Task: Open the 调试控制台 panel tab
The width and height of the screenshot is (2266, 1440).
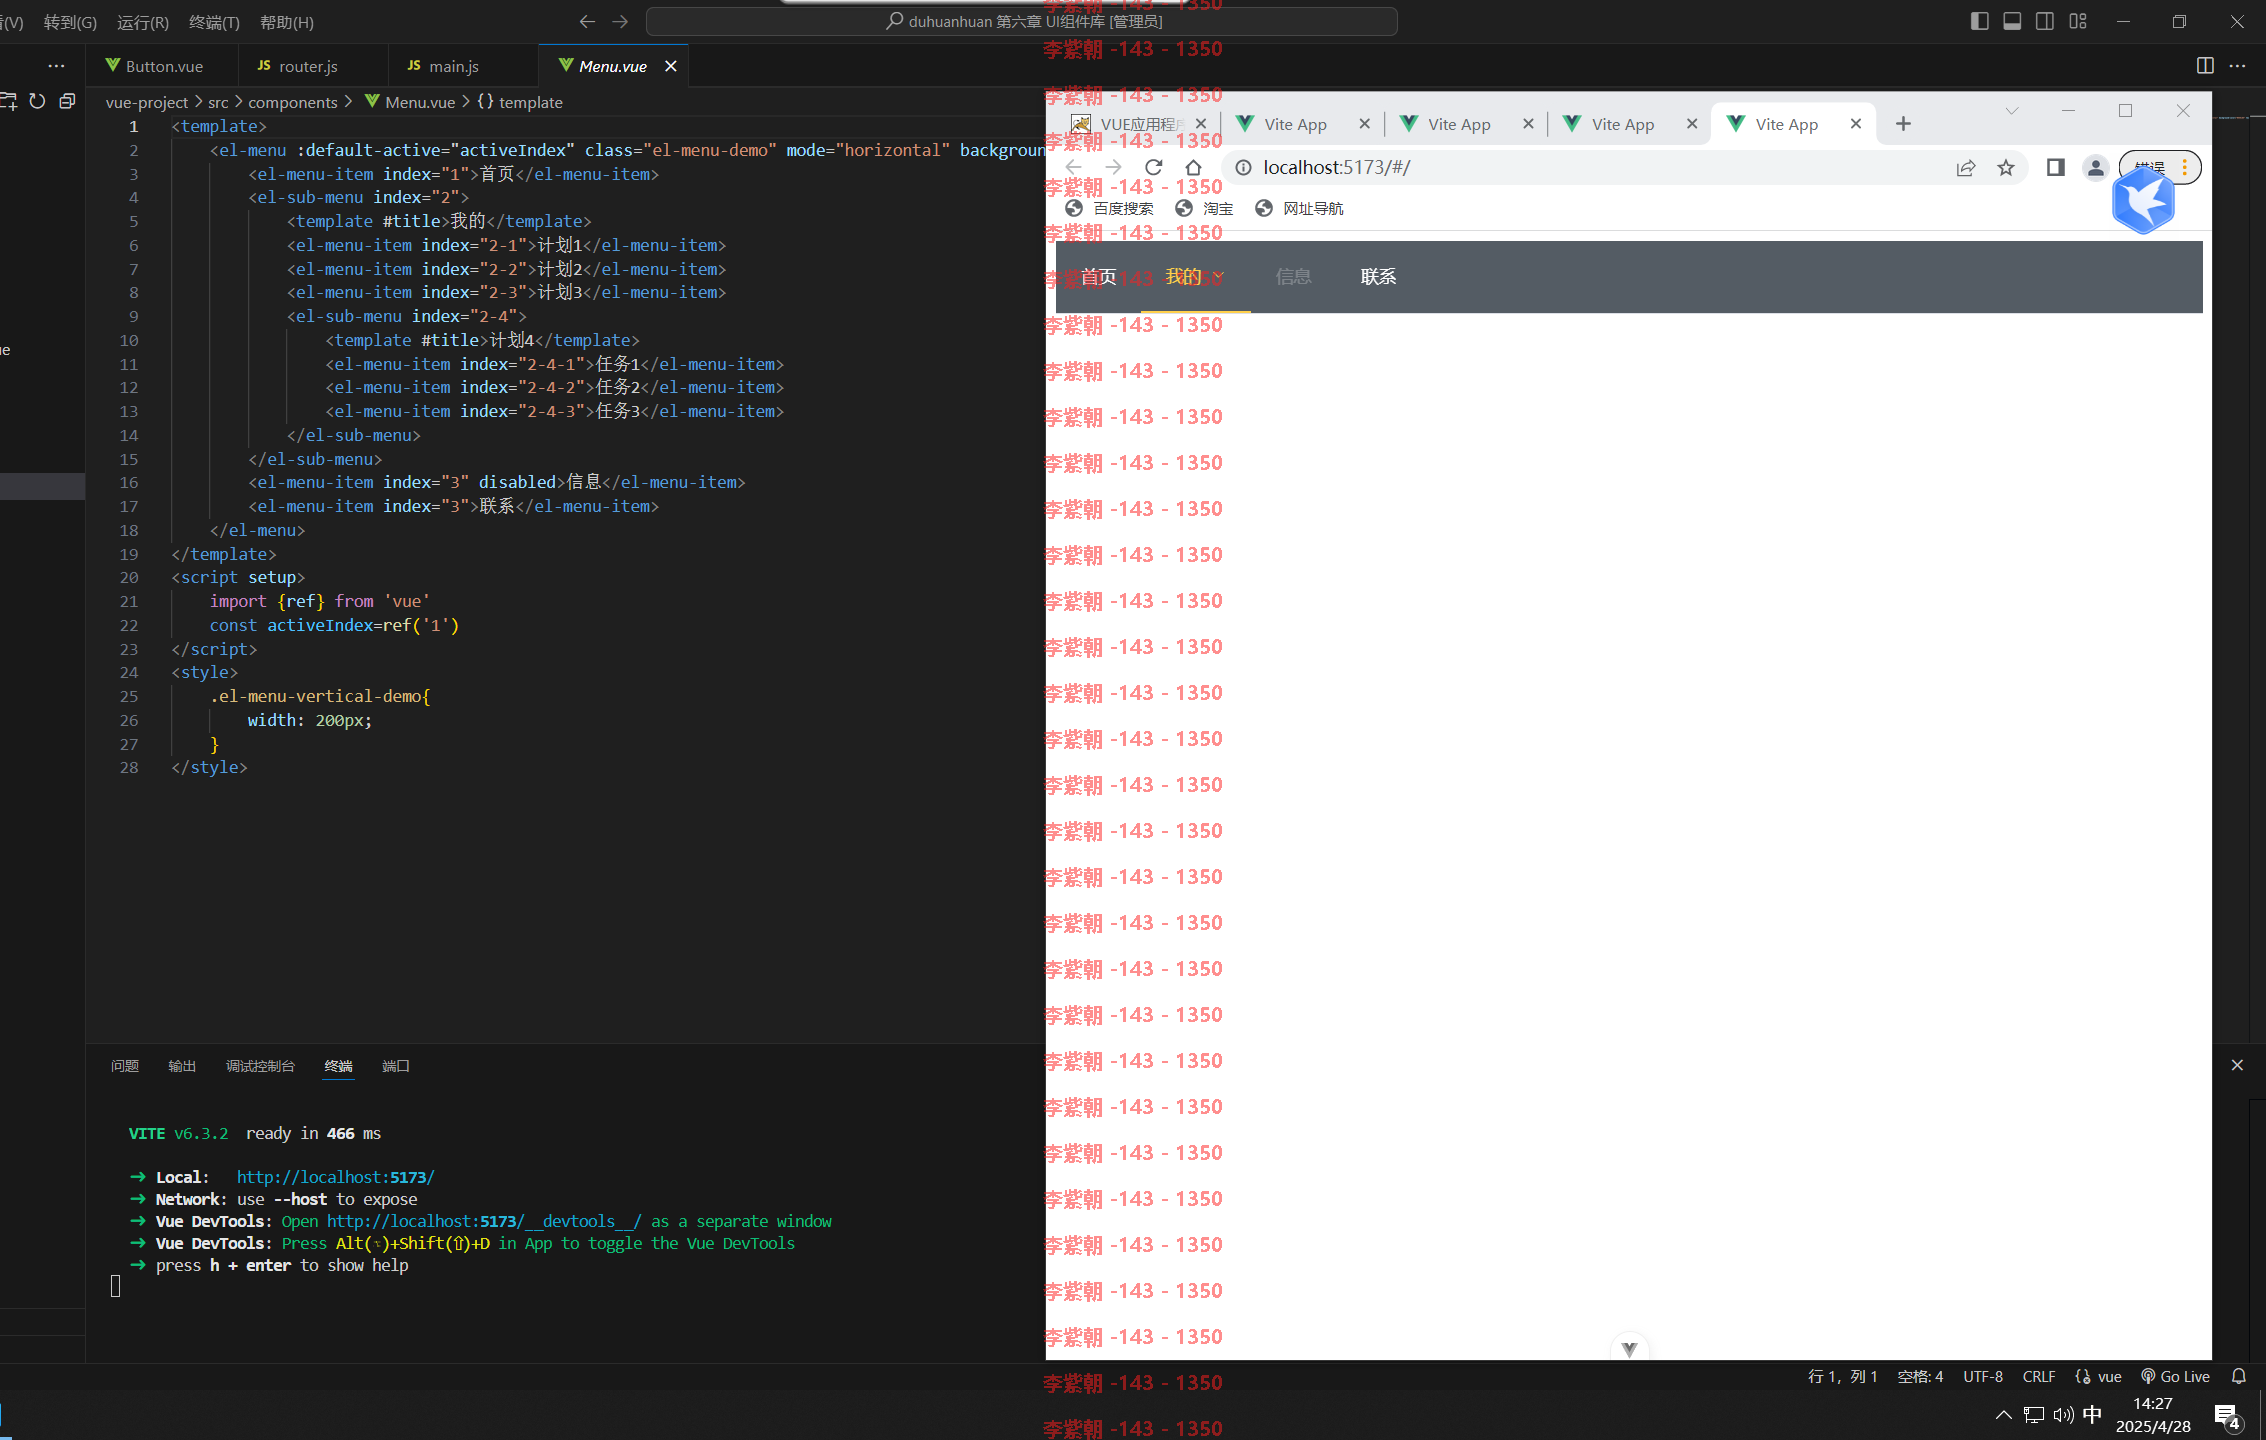Action: pyautogui.click(x=260, y=1066)
